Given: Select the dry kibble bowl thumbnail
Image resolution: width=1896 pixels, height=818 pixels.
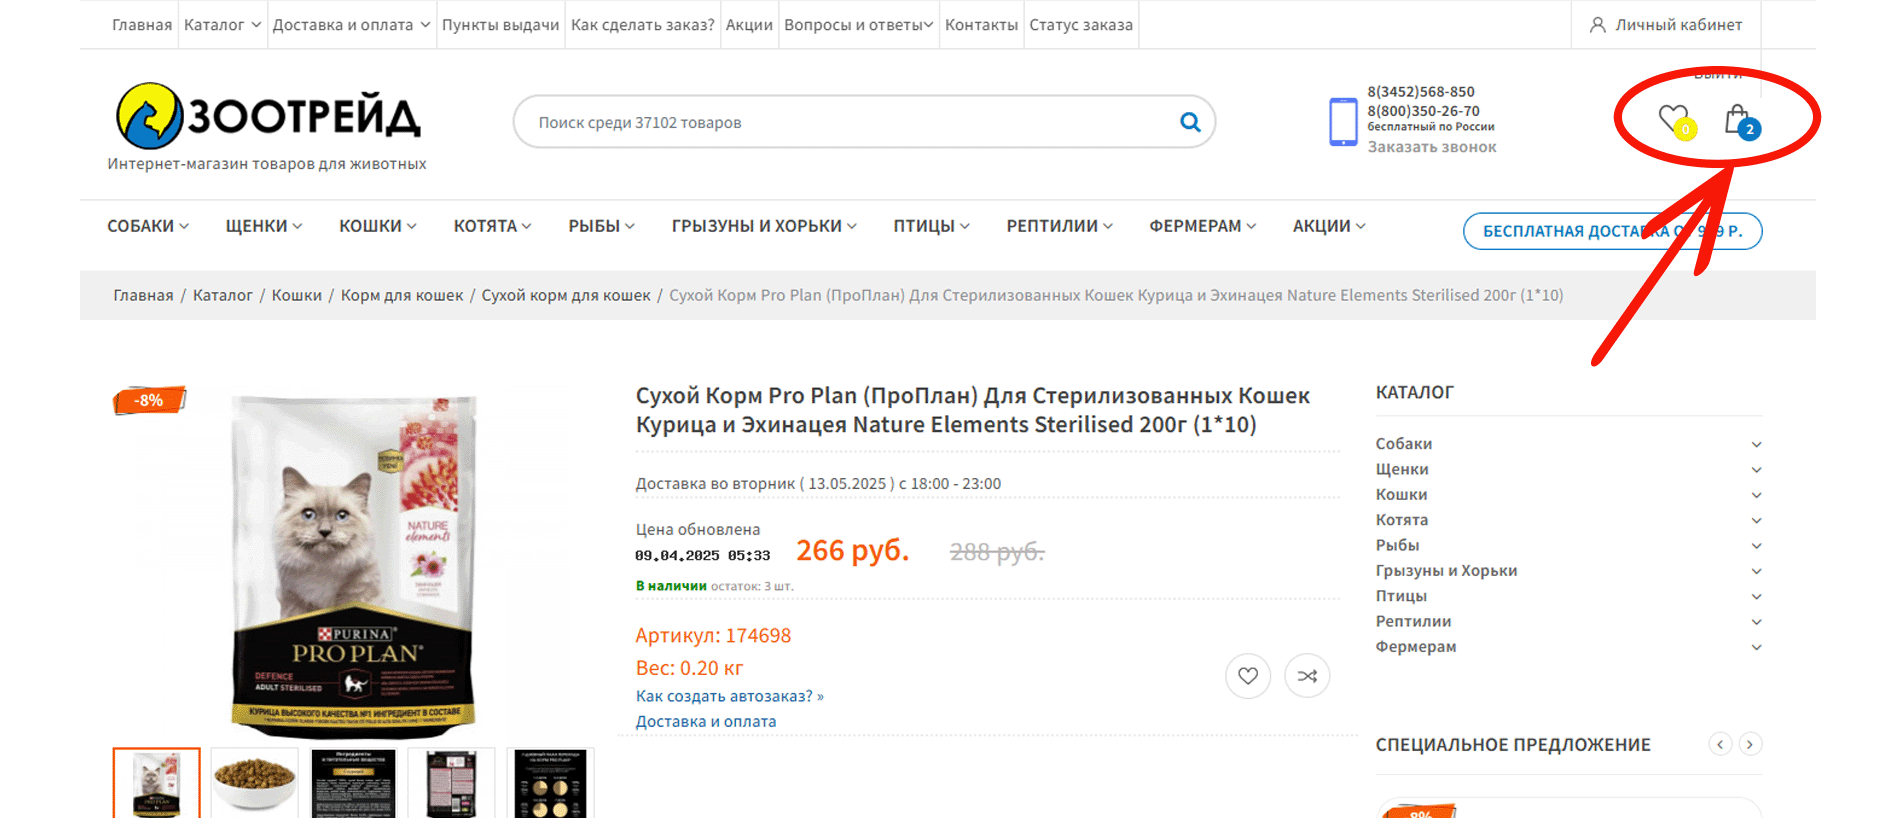Looking at the screenshot, I should (254, 782).
